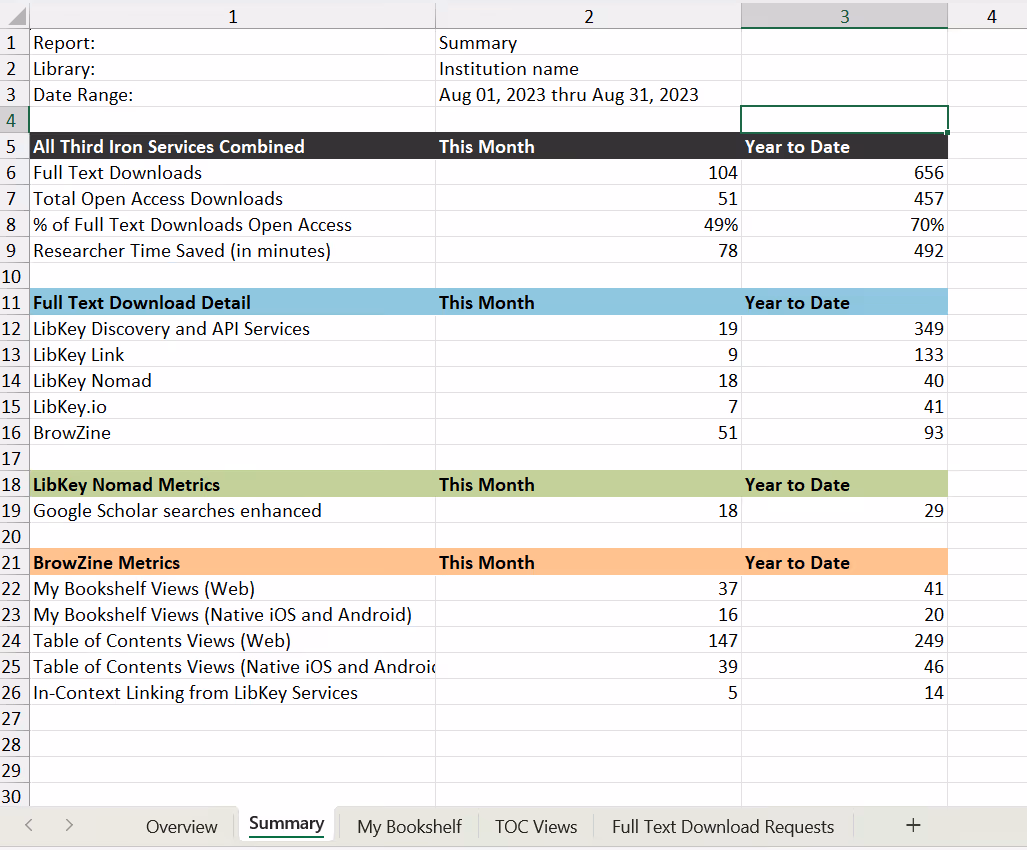Select column 4 header

coord(991,16)
